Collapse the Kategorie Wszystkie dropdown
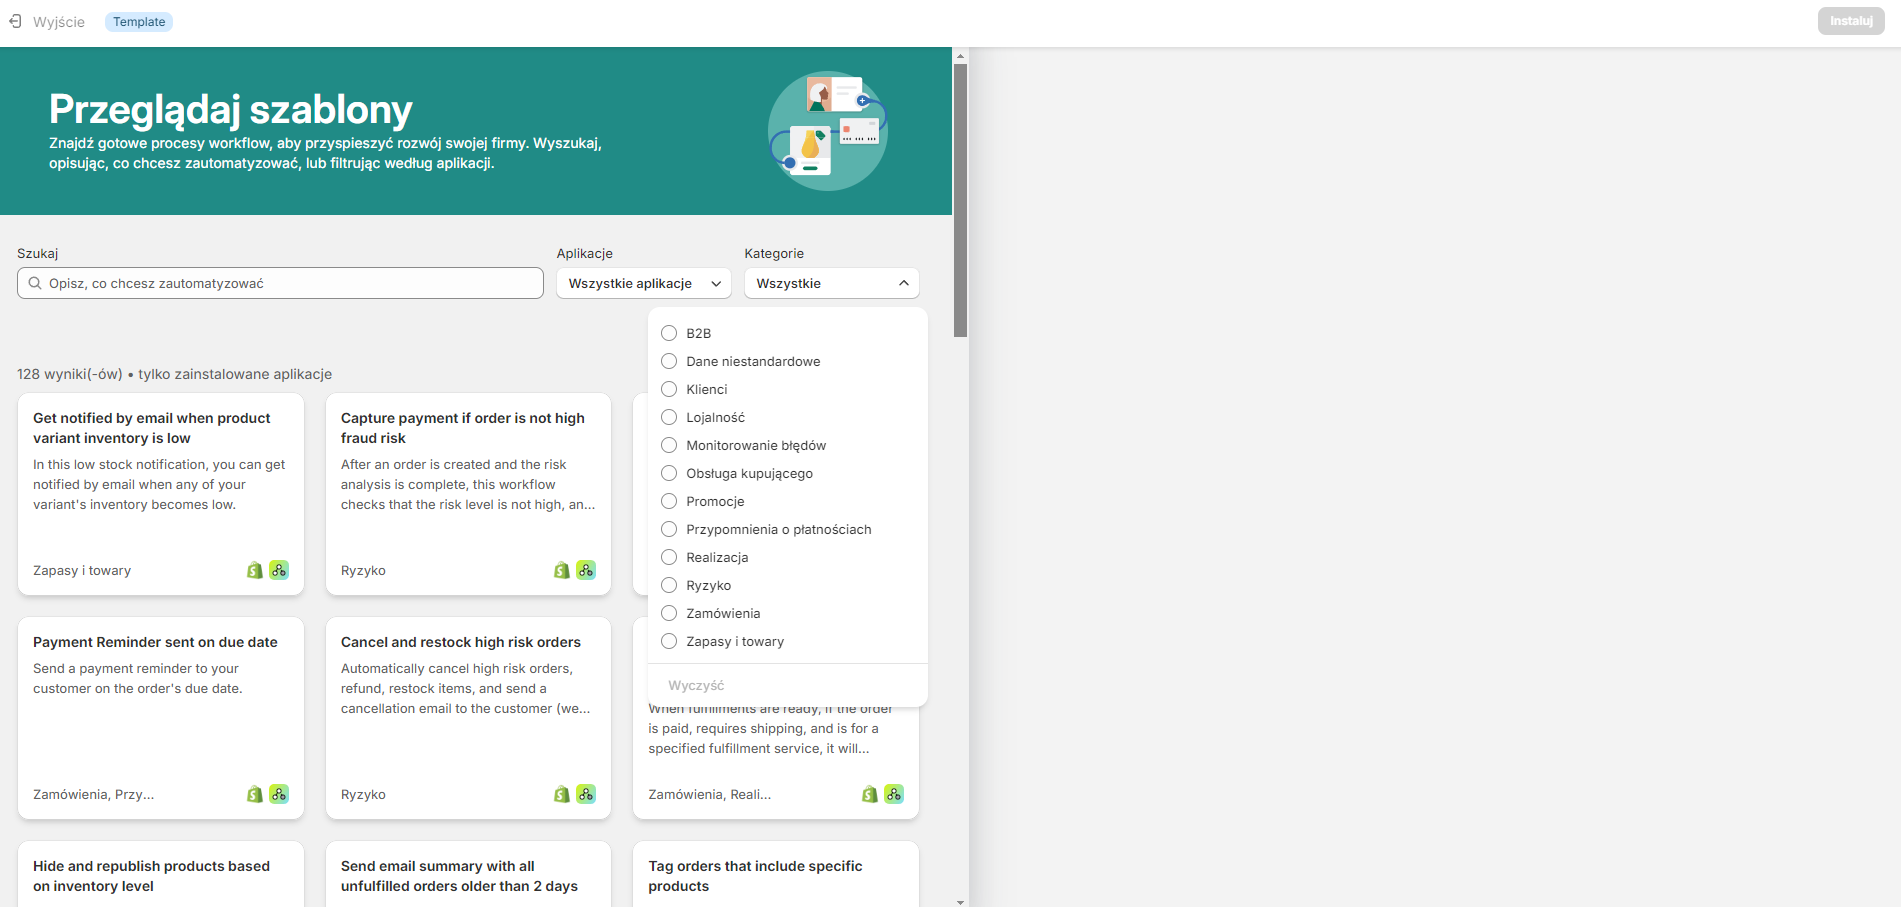 click(x=832, y=283)
